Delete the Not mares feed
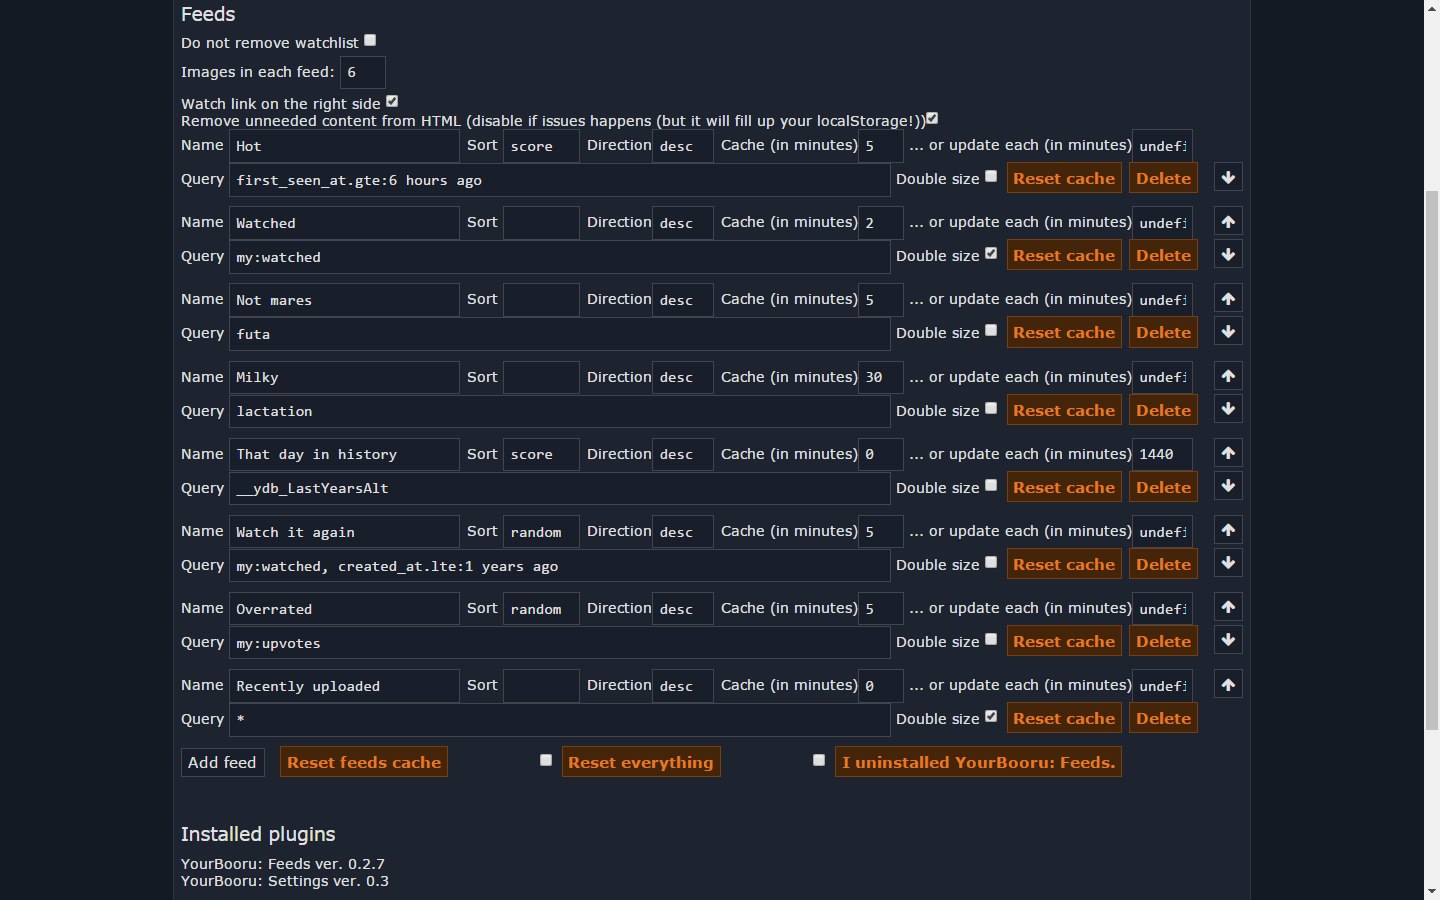This screenshot has height=900, width=1440. 1163,333
